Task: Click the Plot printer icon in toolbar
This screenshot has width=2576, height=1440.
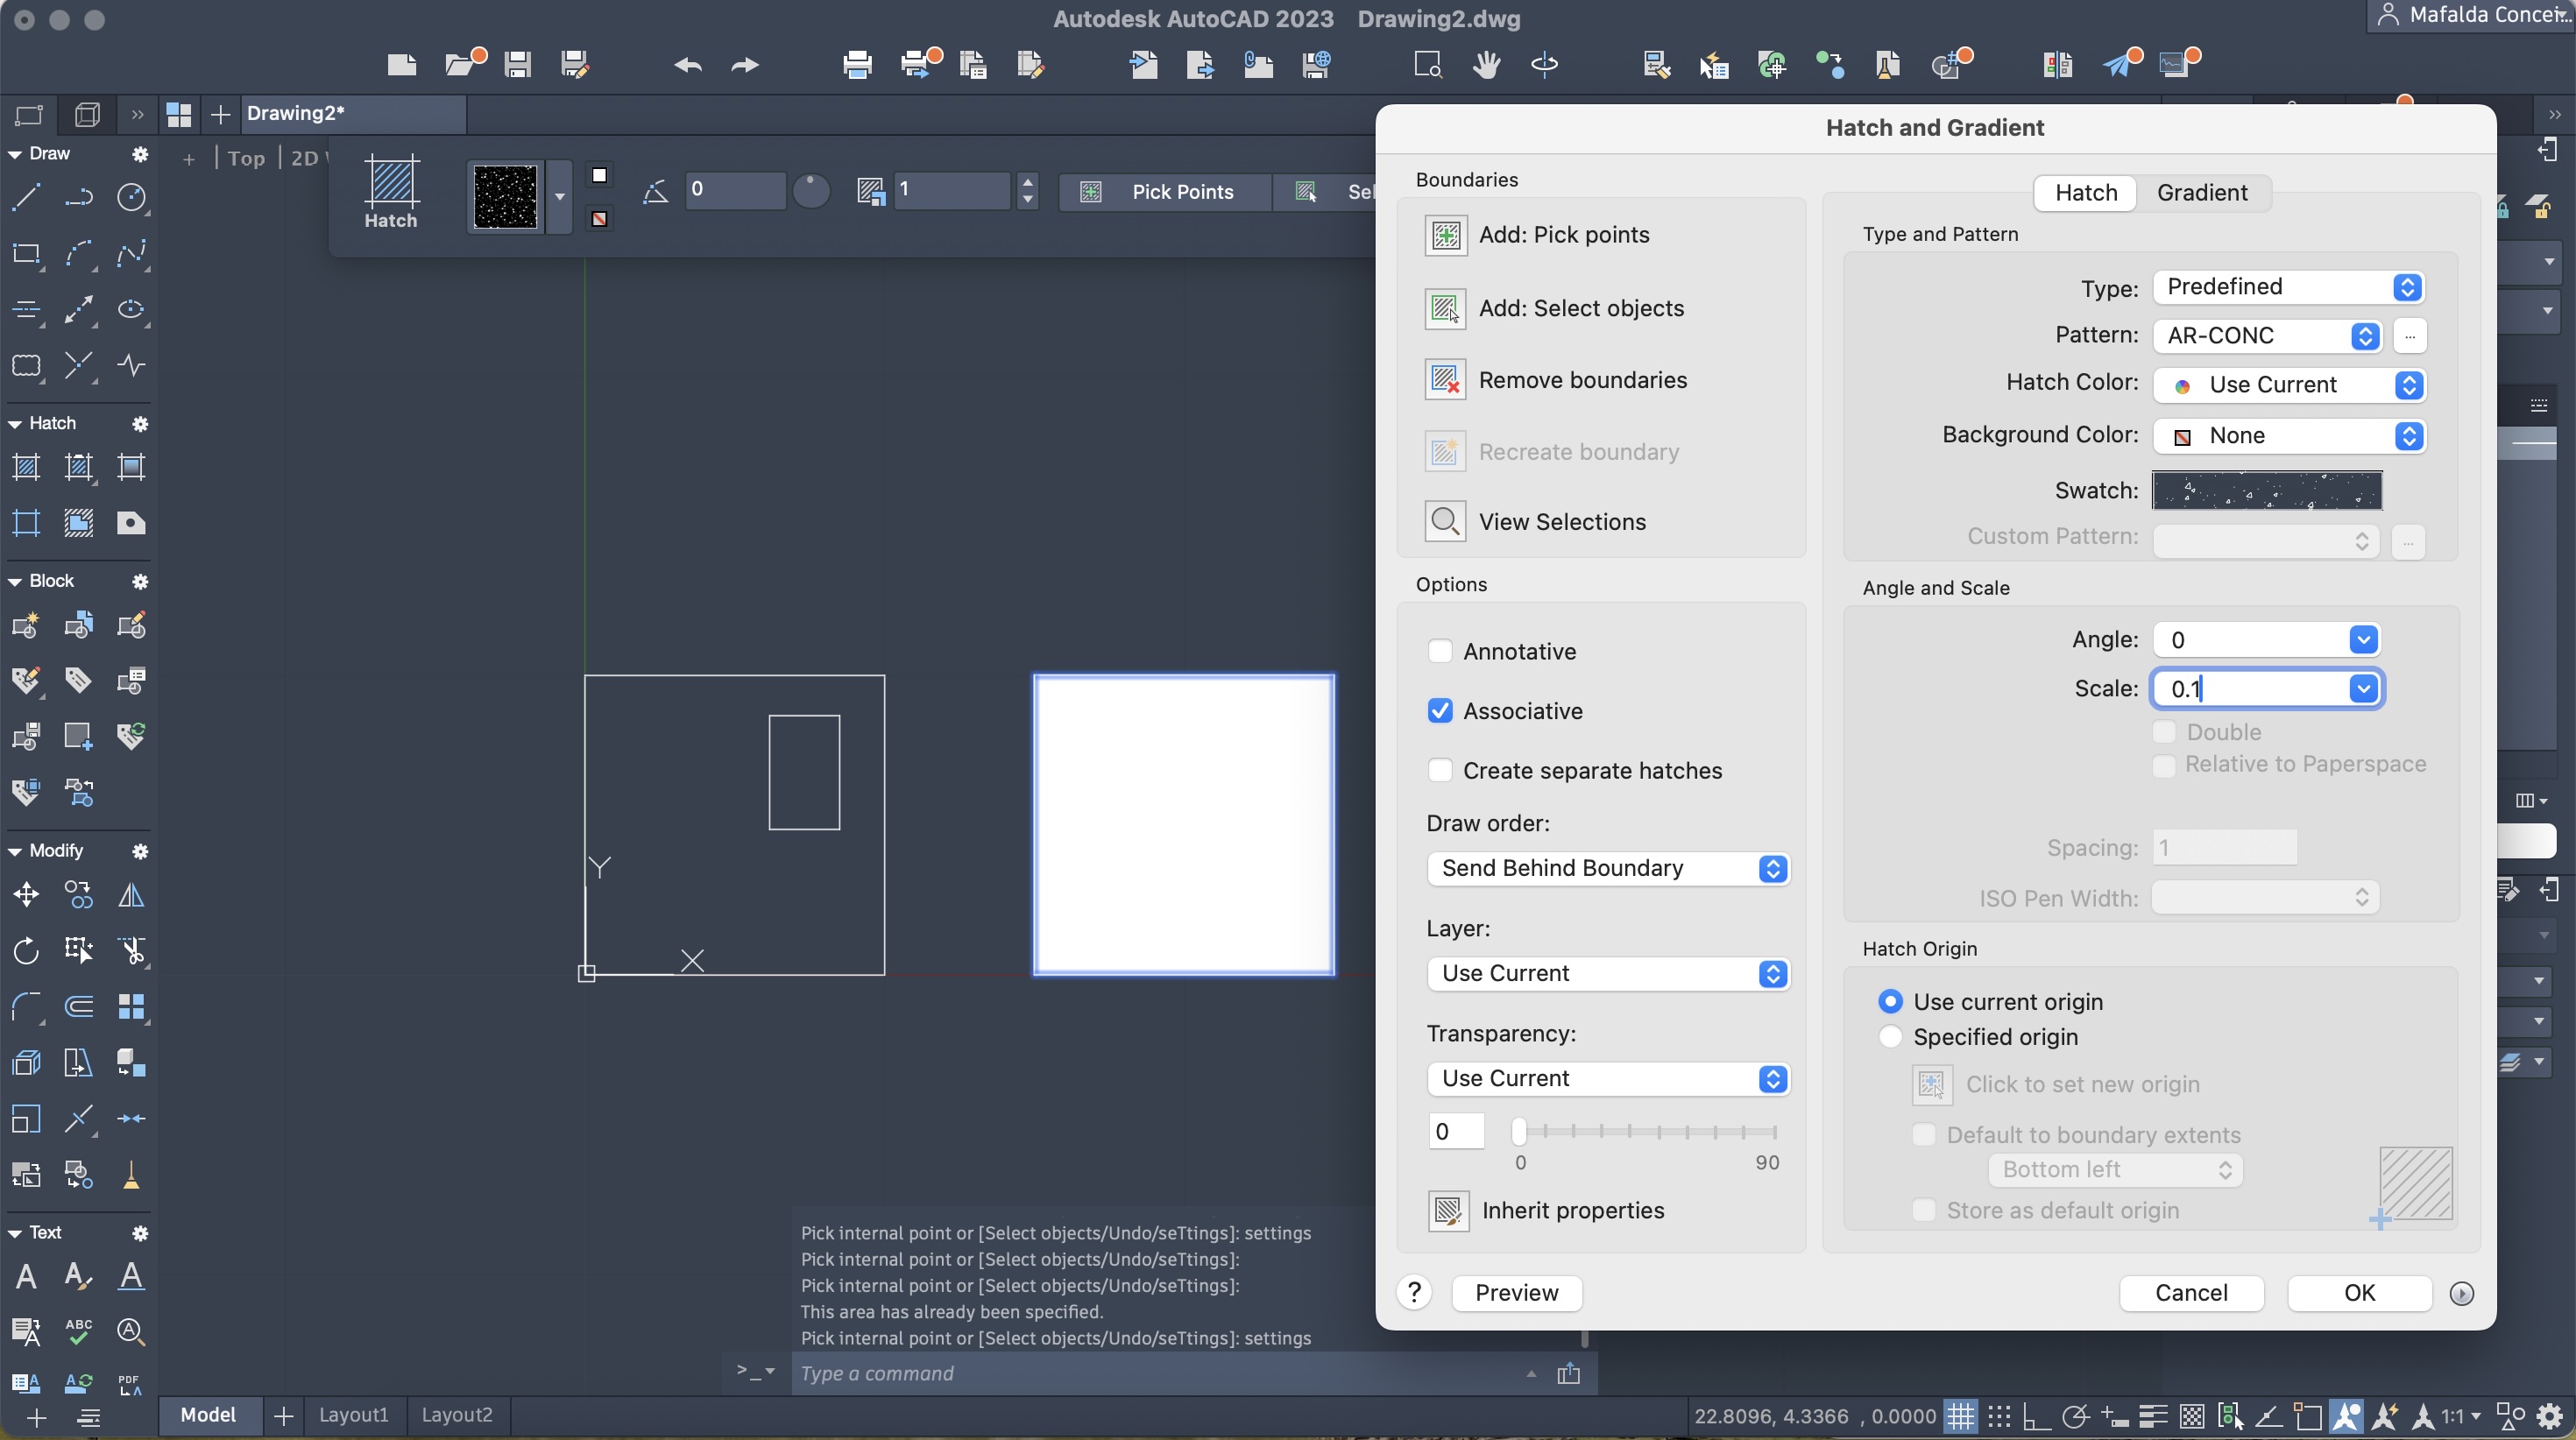Action: (x=857, y=65)
